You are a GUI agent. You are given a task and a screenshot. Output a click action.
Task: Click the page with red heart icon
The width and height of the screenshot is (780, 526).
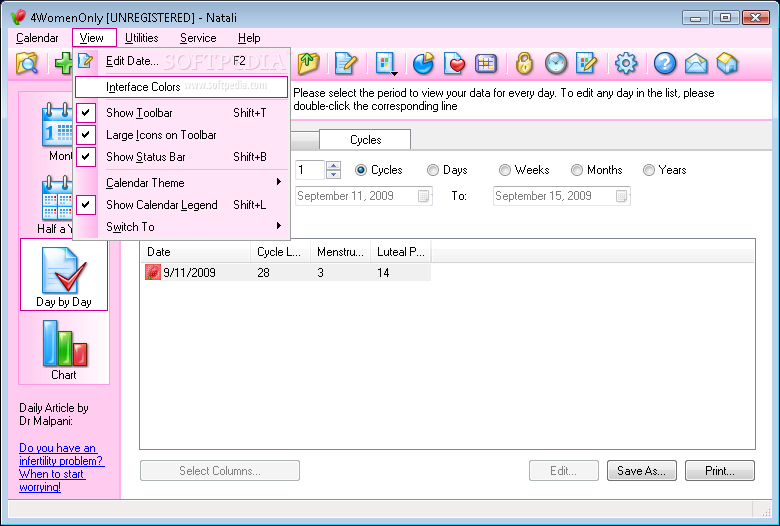[x=454, y=63]
